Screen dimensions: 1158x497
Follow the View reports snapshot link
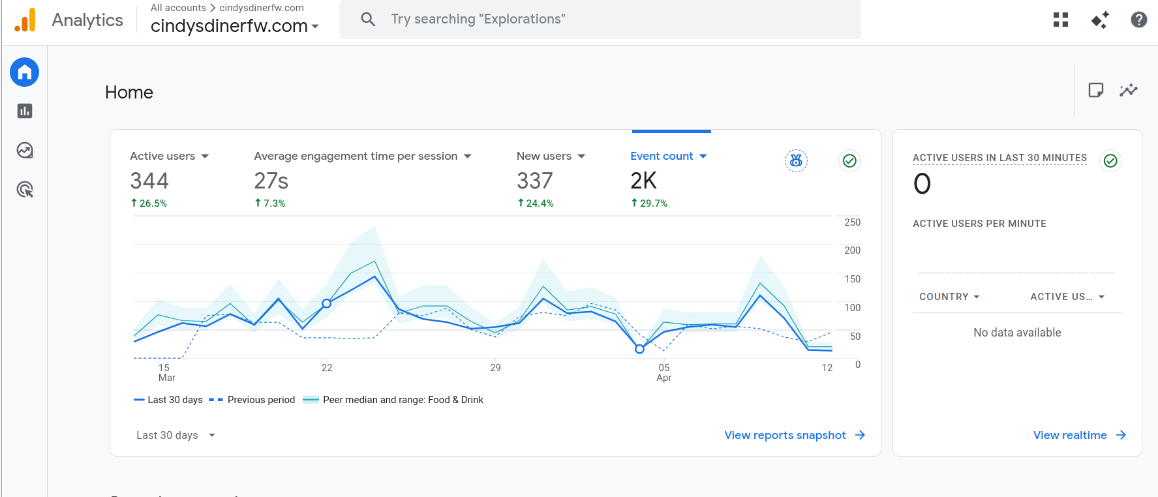pyautogui.click(x=795, y=435)
